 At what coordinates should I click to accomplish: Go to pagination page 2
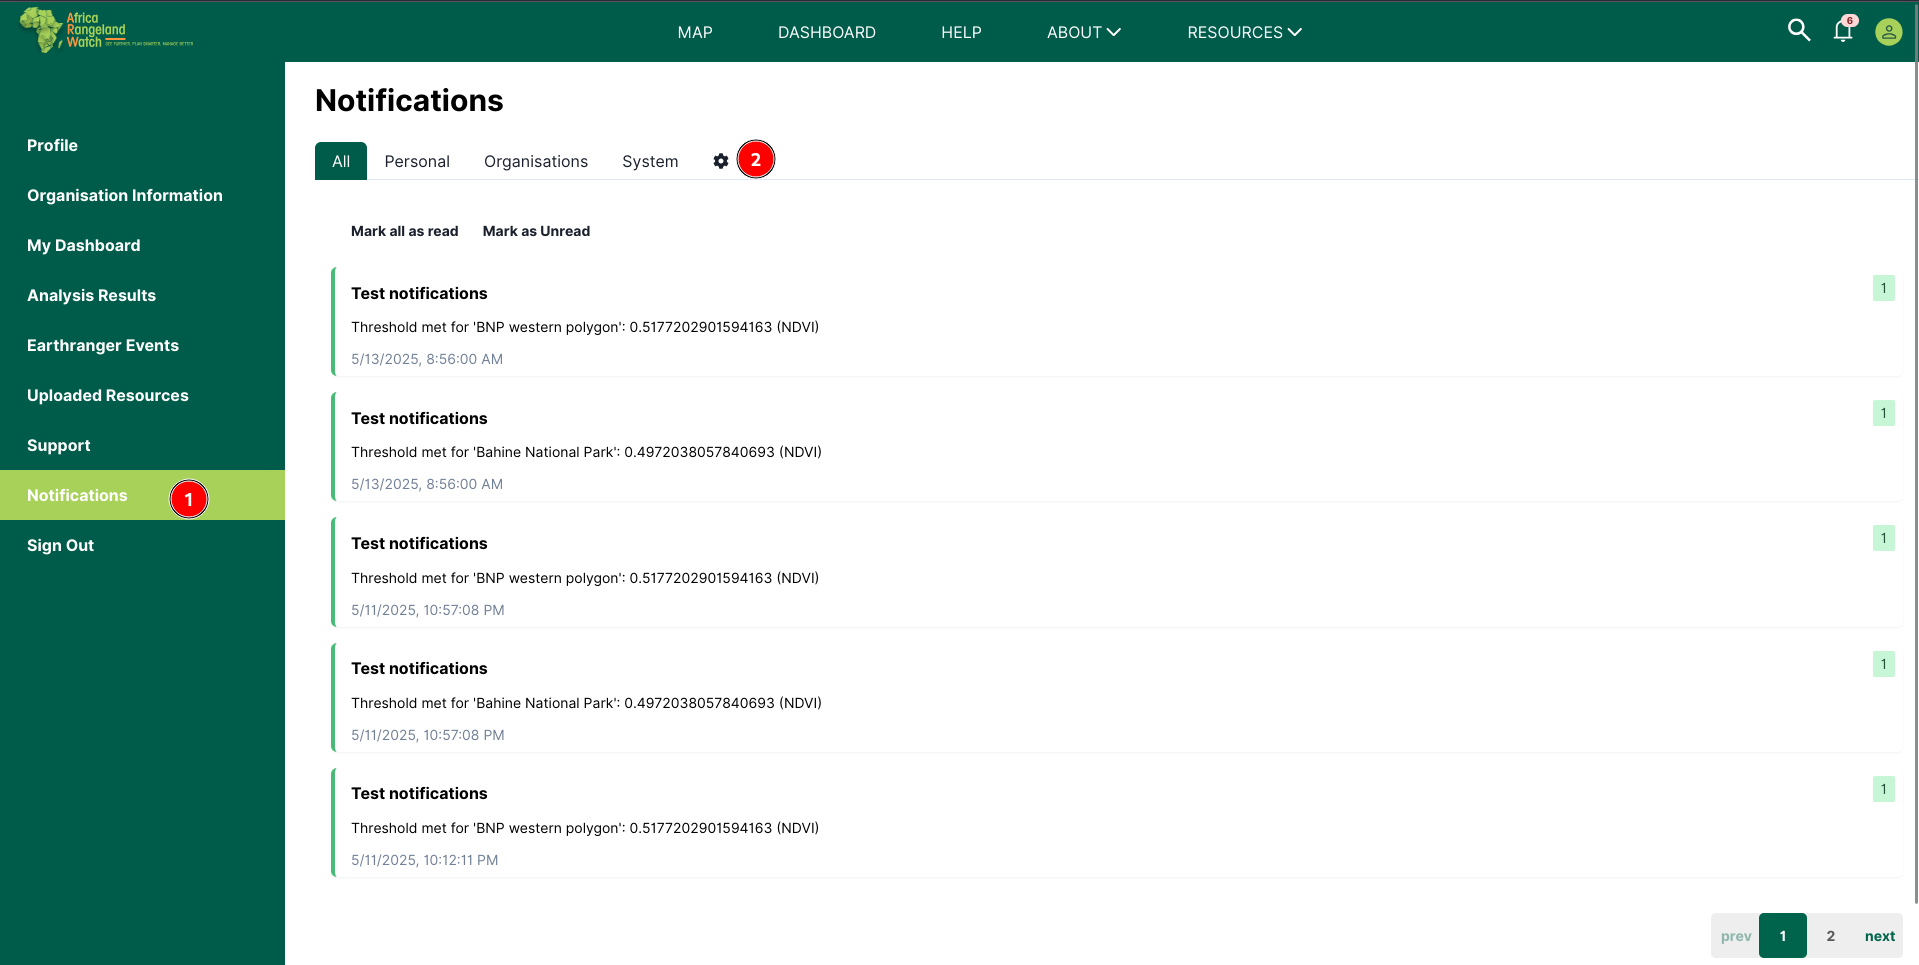[1830, 936]
